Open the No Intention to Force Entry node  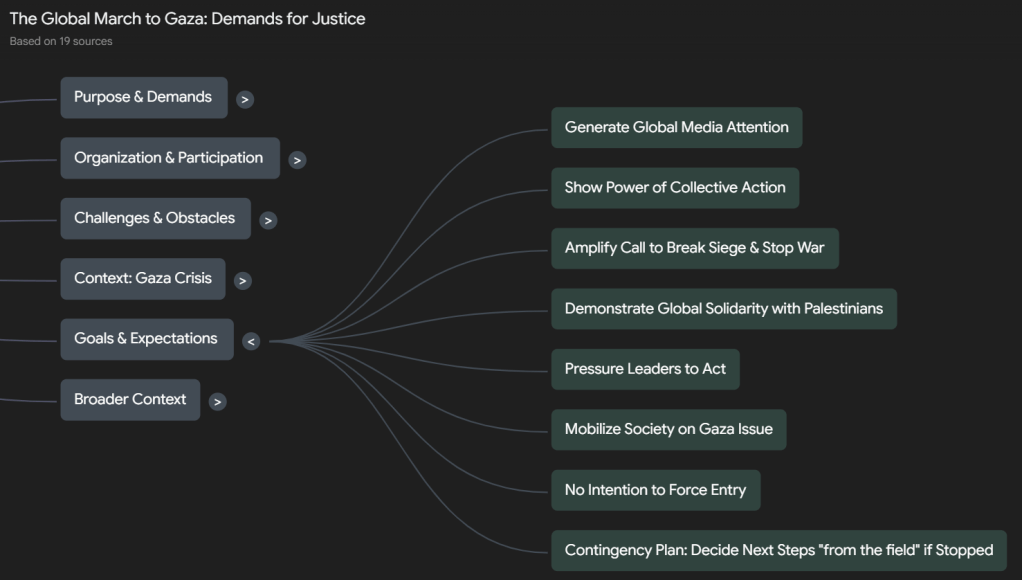click(x=655, y=490)
